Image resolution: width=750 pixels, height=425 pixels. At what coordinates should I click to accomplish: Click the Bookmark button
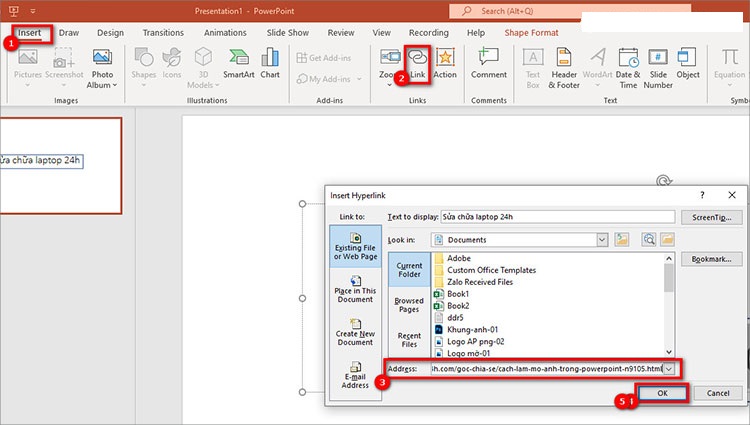712,259
